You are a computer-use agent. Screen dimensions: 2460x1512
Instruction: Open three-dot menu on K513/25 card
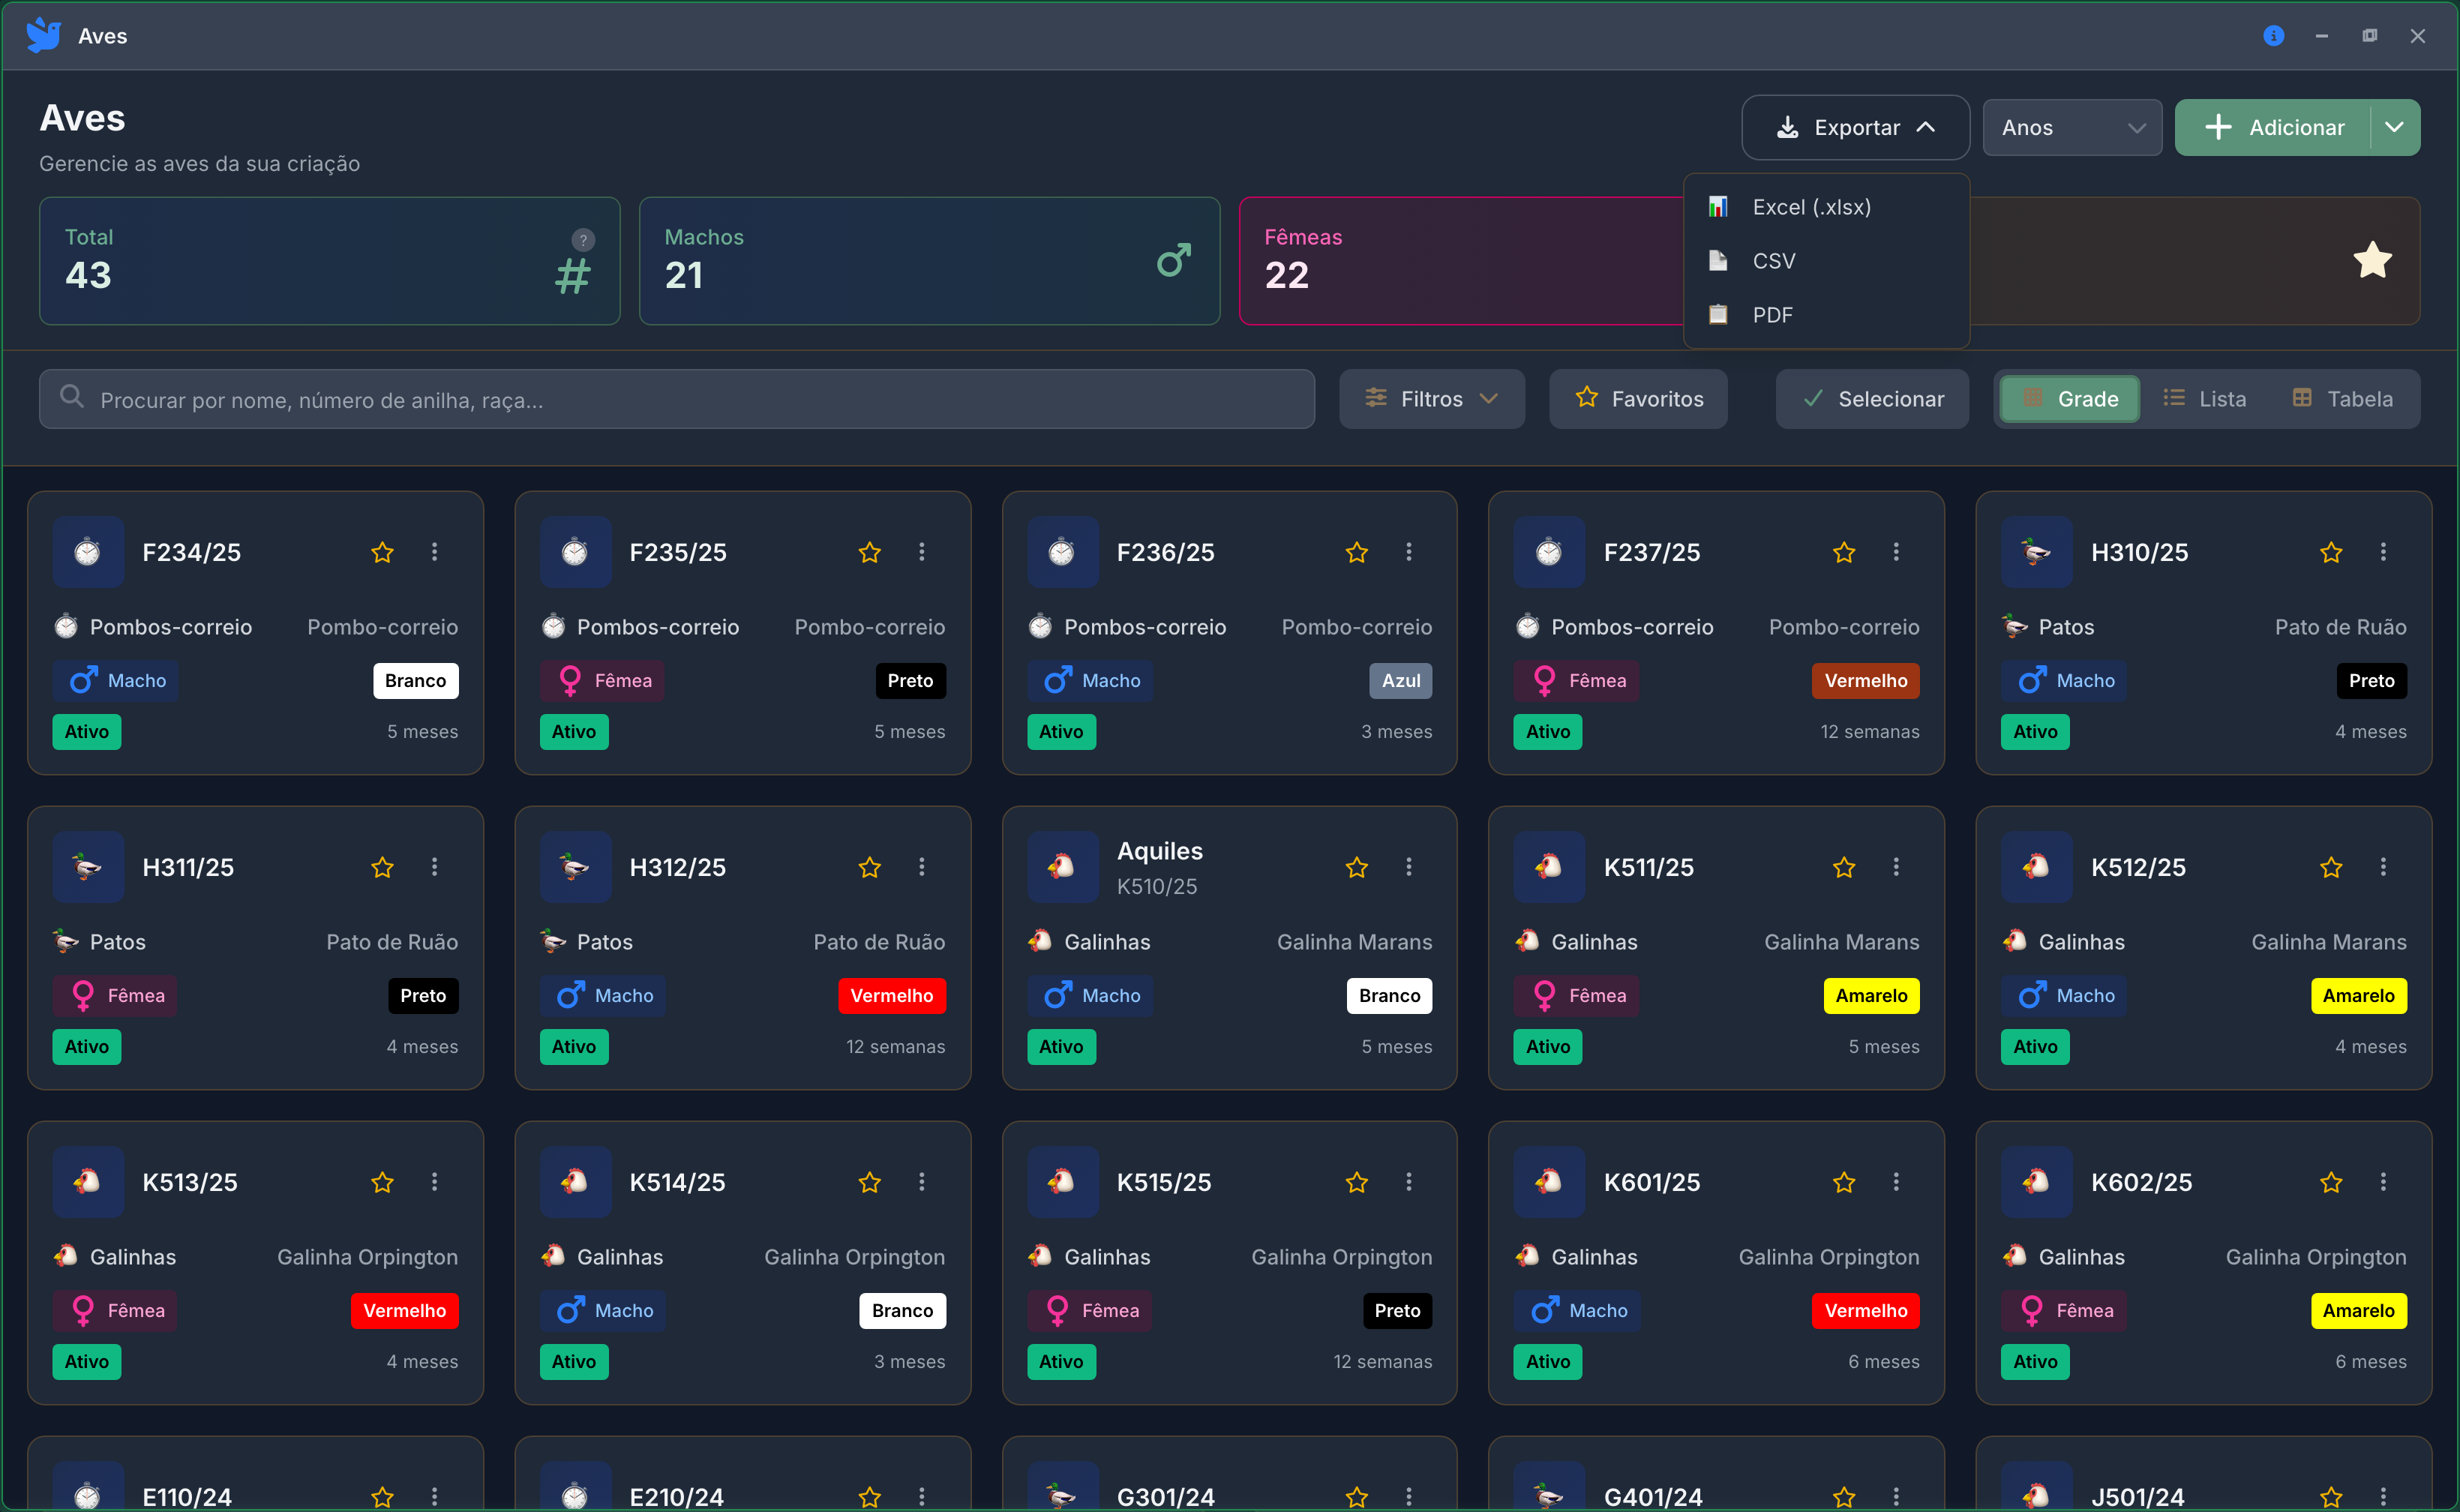pyautogui.click(x=434, y=1182)
